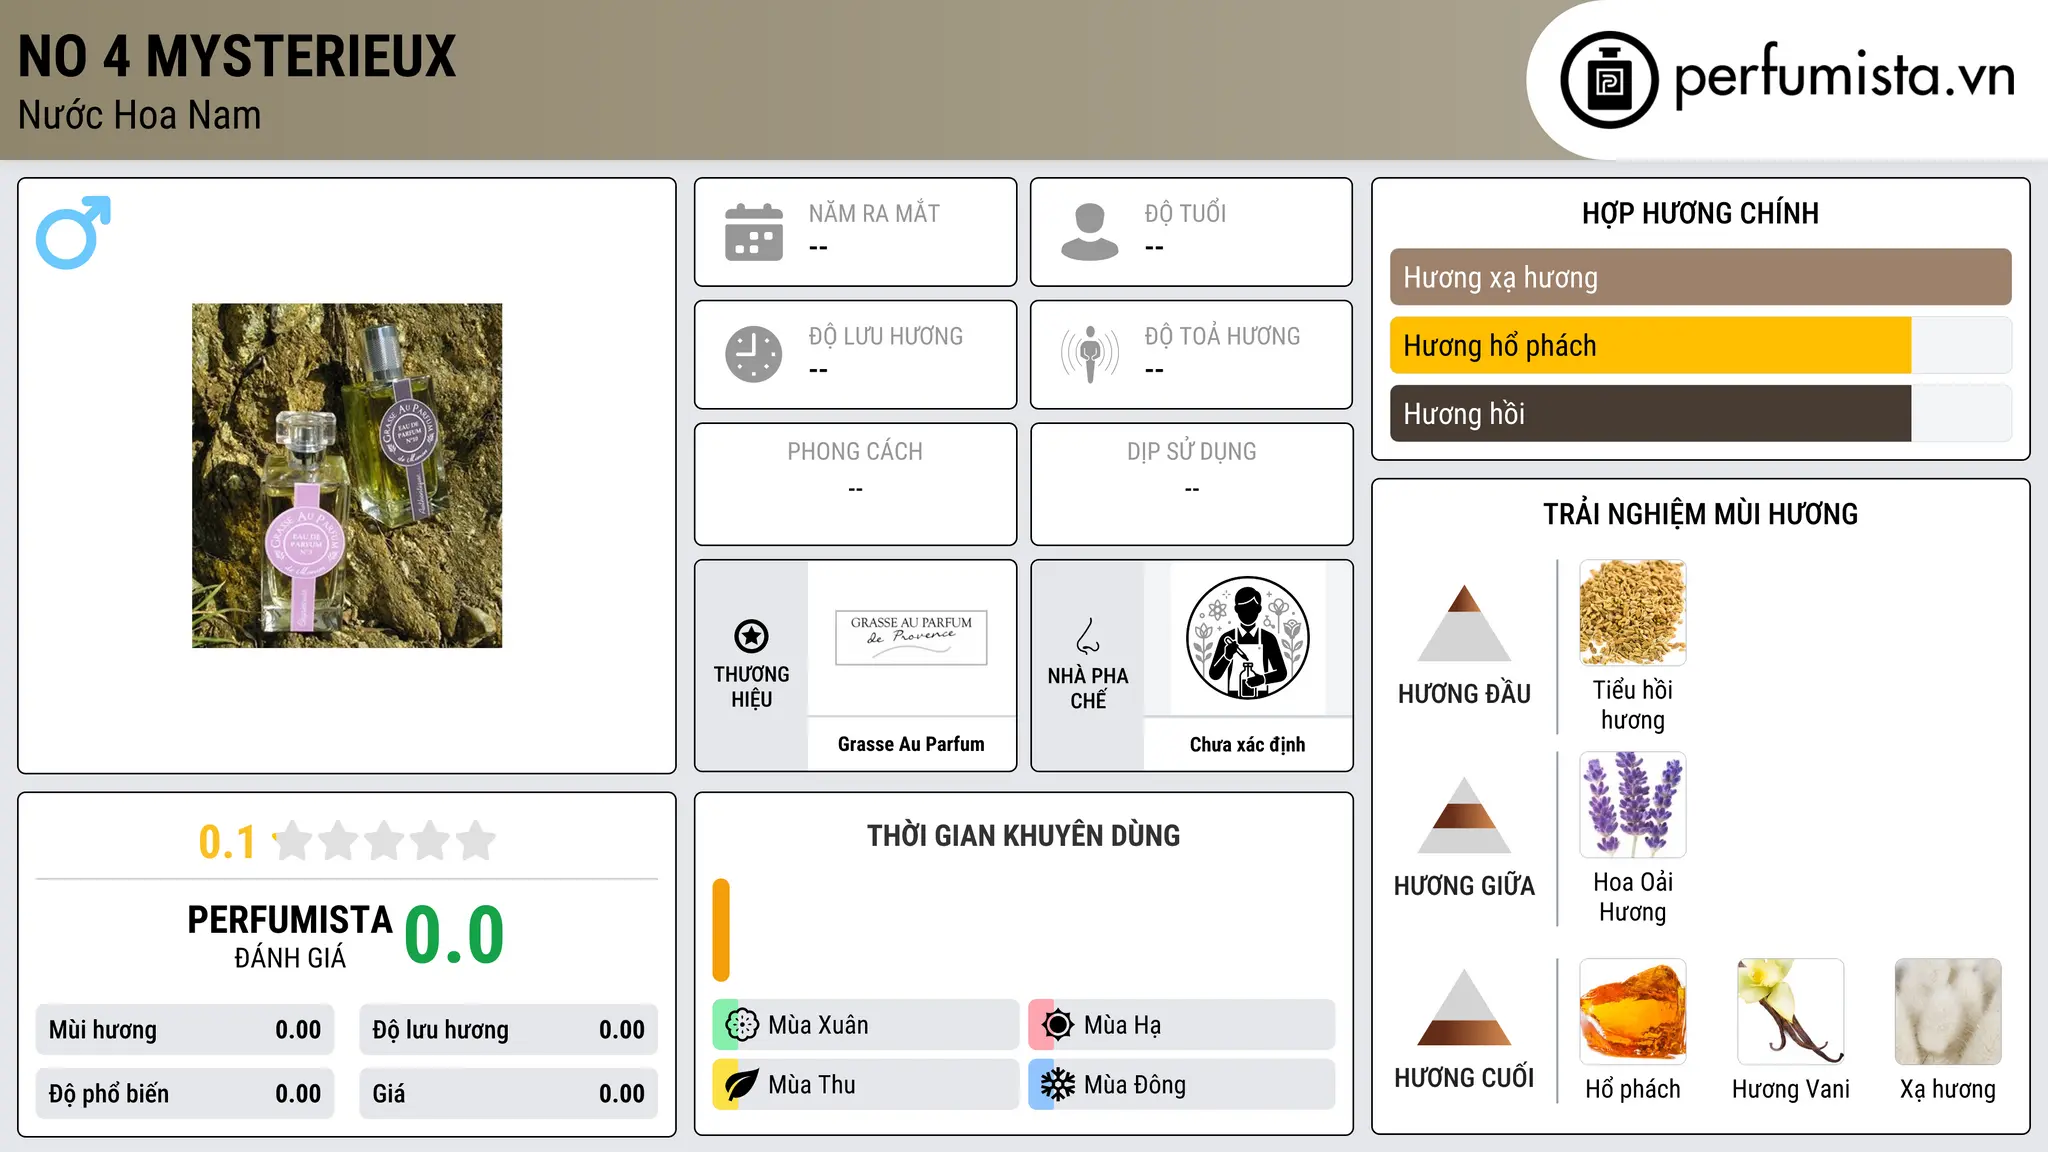2048x1152 pixels.
Task: Click the Hoa Oải Hương note name
Action: click(x=1633, y=897)
